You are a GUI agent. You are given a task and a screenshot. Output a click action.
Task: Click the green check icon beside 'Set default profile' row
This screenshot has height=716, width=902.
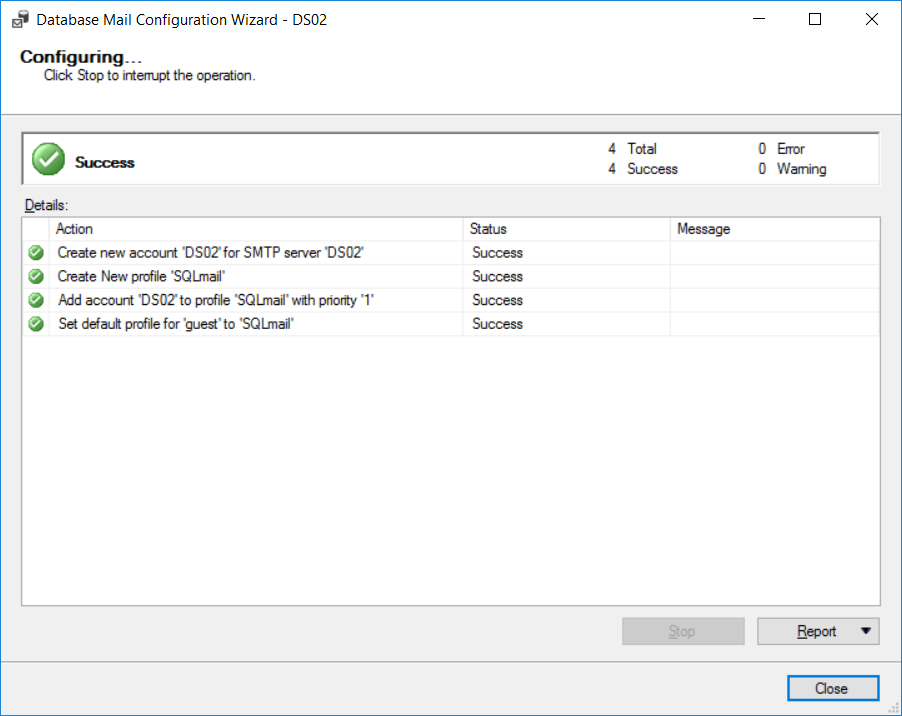coord(36,324)
